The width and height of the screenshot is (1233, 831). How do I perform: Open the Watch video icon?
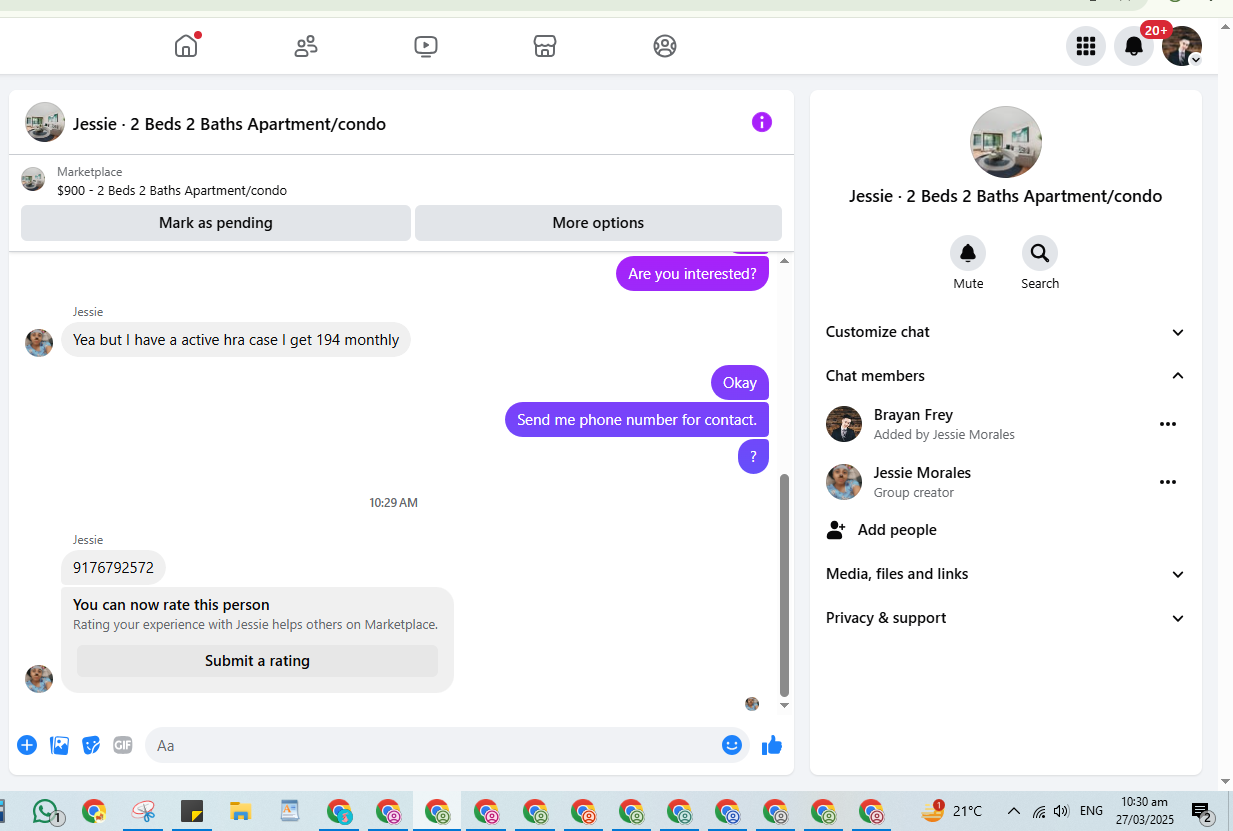(425, 46)
